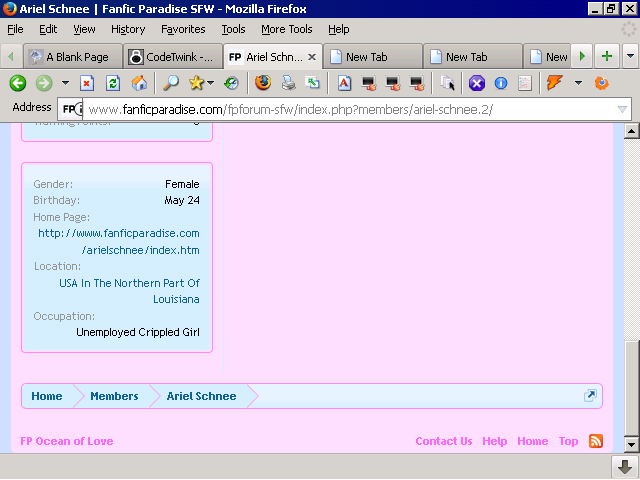640x480 pixels.
Task: Open the Tools menu
Action: [233, 29]
